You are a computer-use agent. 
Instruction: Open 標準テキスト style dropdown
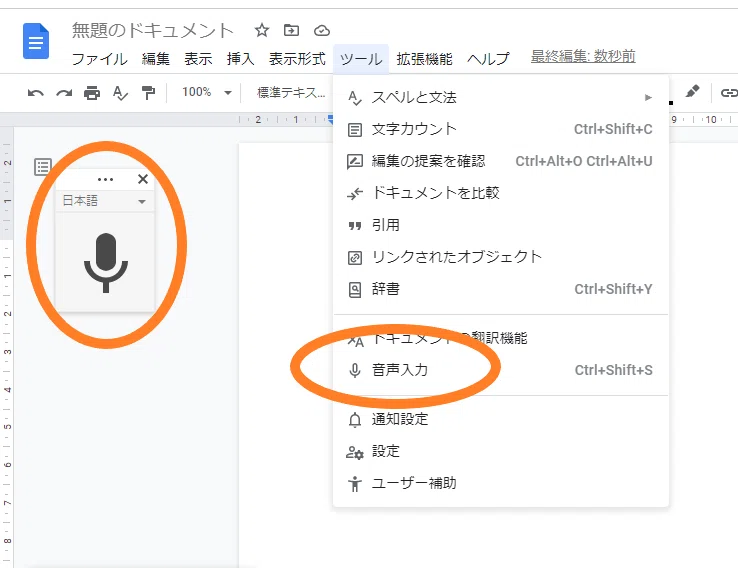[x=290, y=93]
